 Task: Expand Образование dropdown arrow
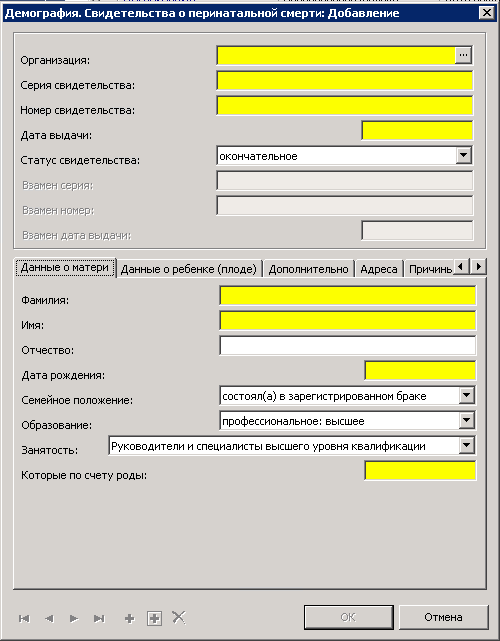pyautogui.click(x=466, y=420)
